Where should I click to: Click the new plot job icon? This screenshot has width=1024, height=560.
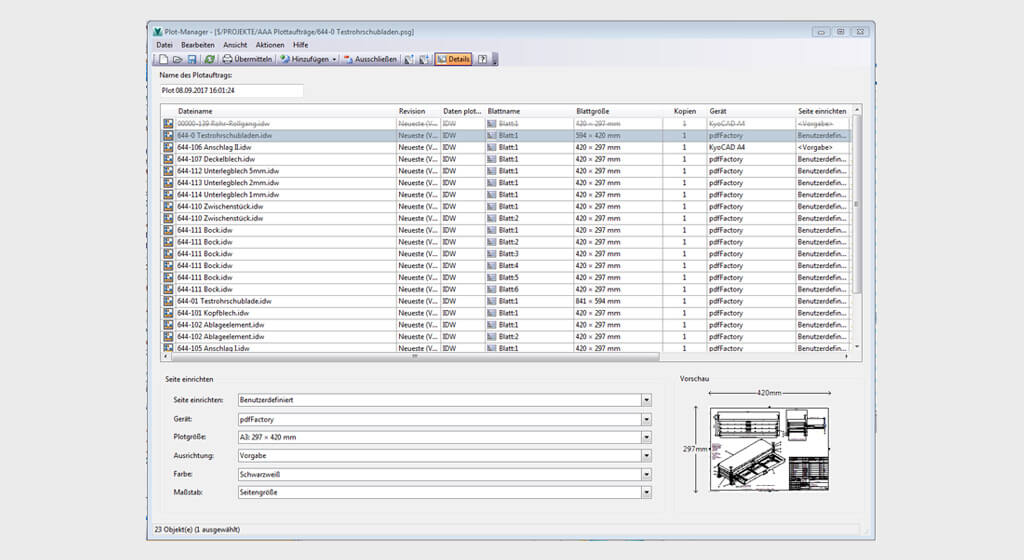point(163,60)
